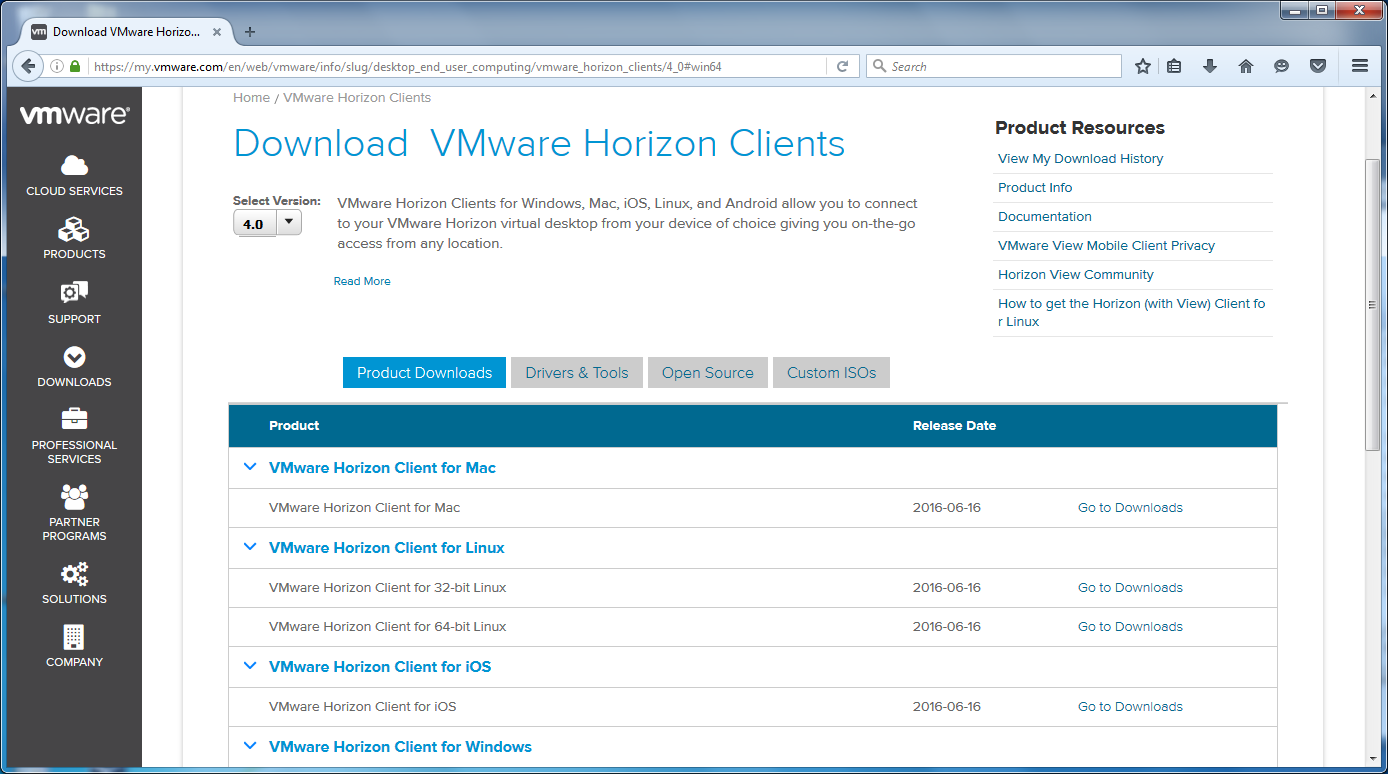This screenshot has width=1388, height=774.
Task: Open How to get the Horizon Client for Linux link
Action: 1132,312
